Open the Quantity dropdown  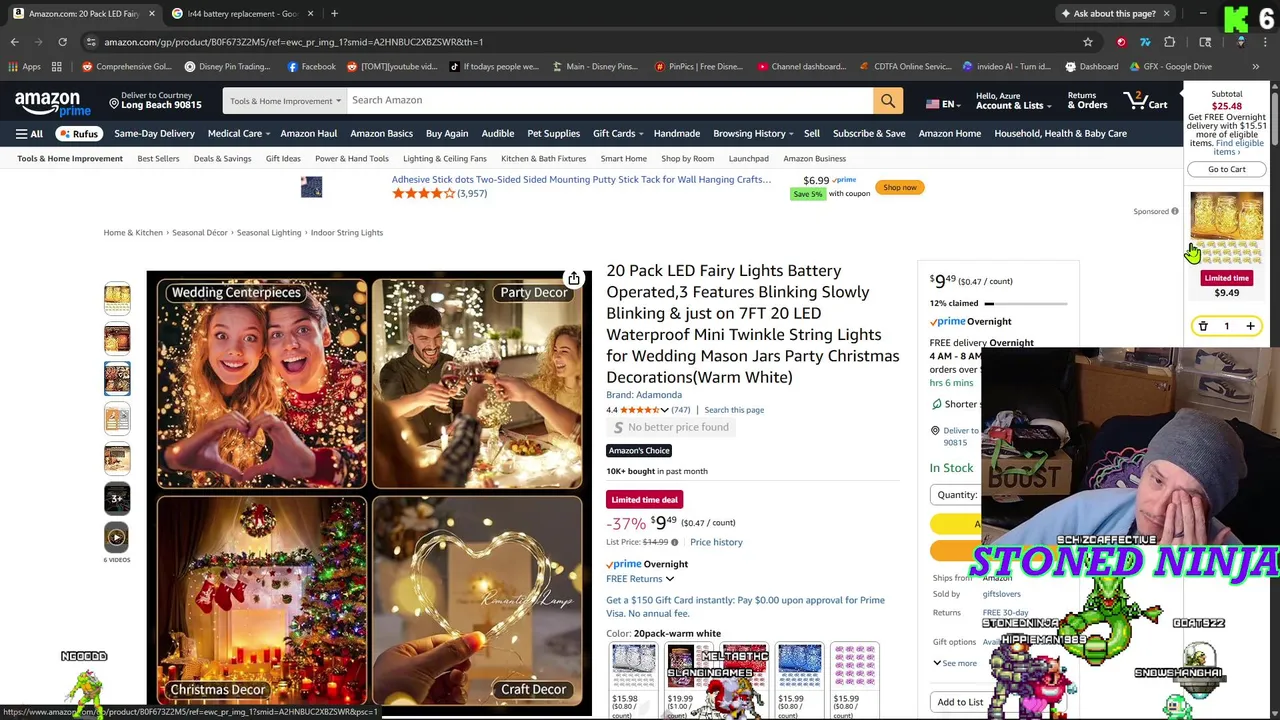click(x=957, y=495)
